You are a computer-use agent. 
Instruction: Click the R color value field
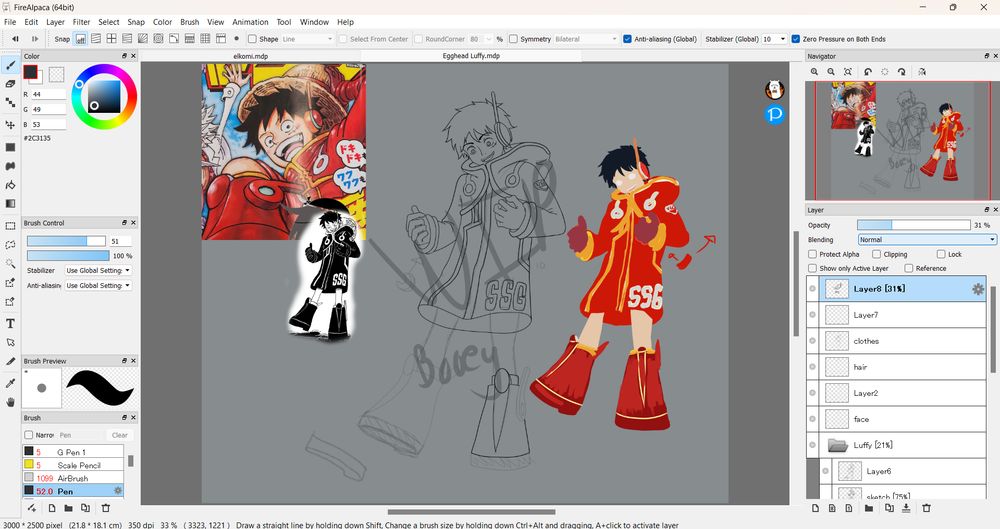(48, 94)
